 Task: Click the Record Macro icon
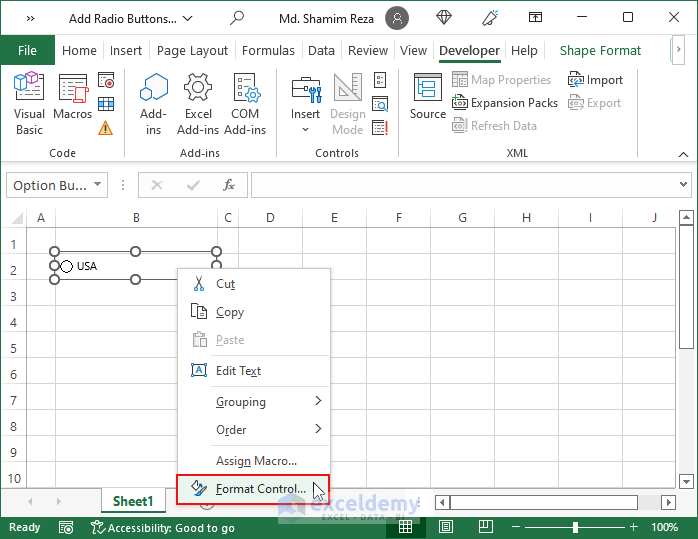click(106, 80)
